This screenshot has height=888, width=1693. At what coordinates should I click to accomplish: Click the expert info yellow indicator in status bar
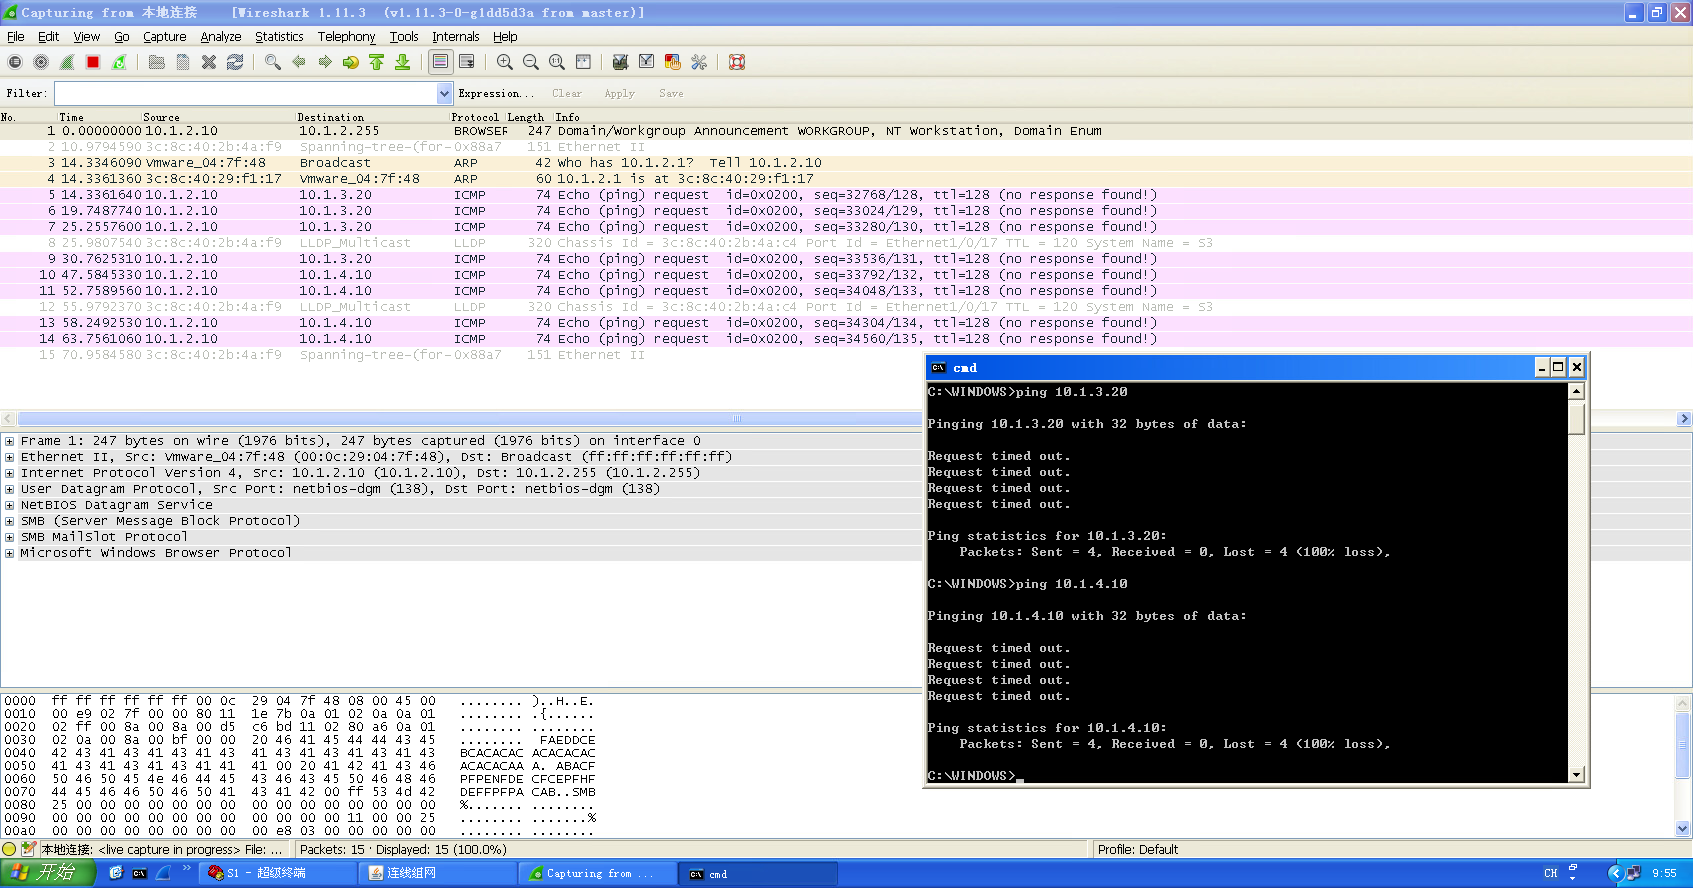[x=10, y=849]
